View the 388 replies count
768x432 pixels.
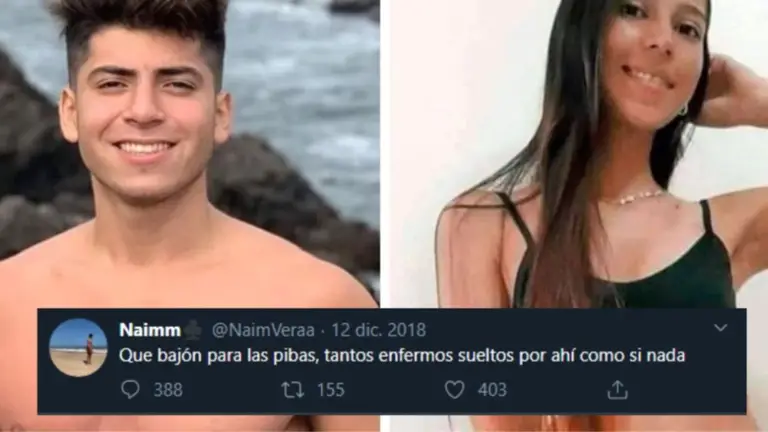(168, 390)
